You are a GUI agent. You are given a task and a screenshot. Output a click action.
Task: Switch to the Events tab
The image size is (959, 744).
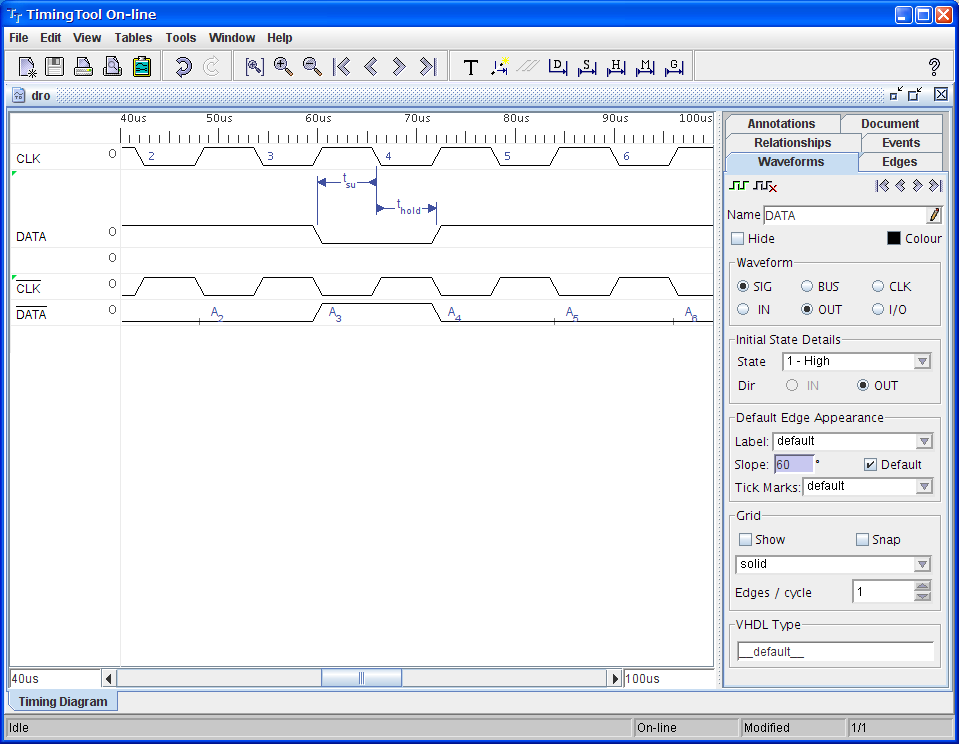coord(901,143)
